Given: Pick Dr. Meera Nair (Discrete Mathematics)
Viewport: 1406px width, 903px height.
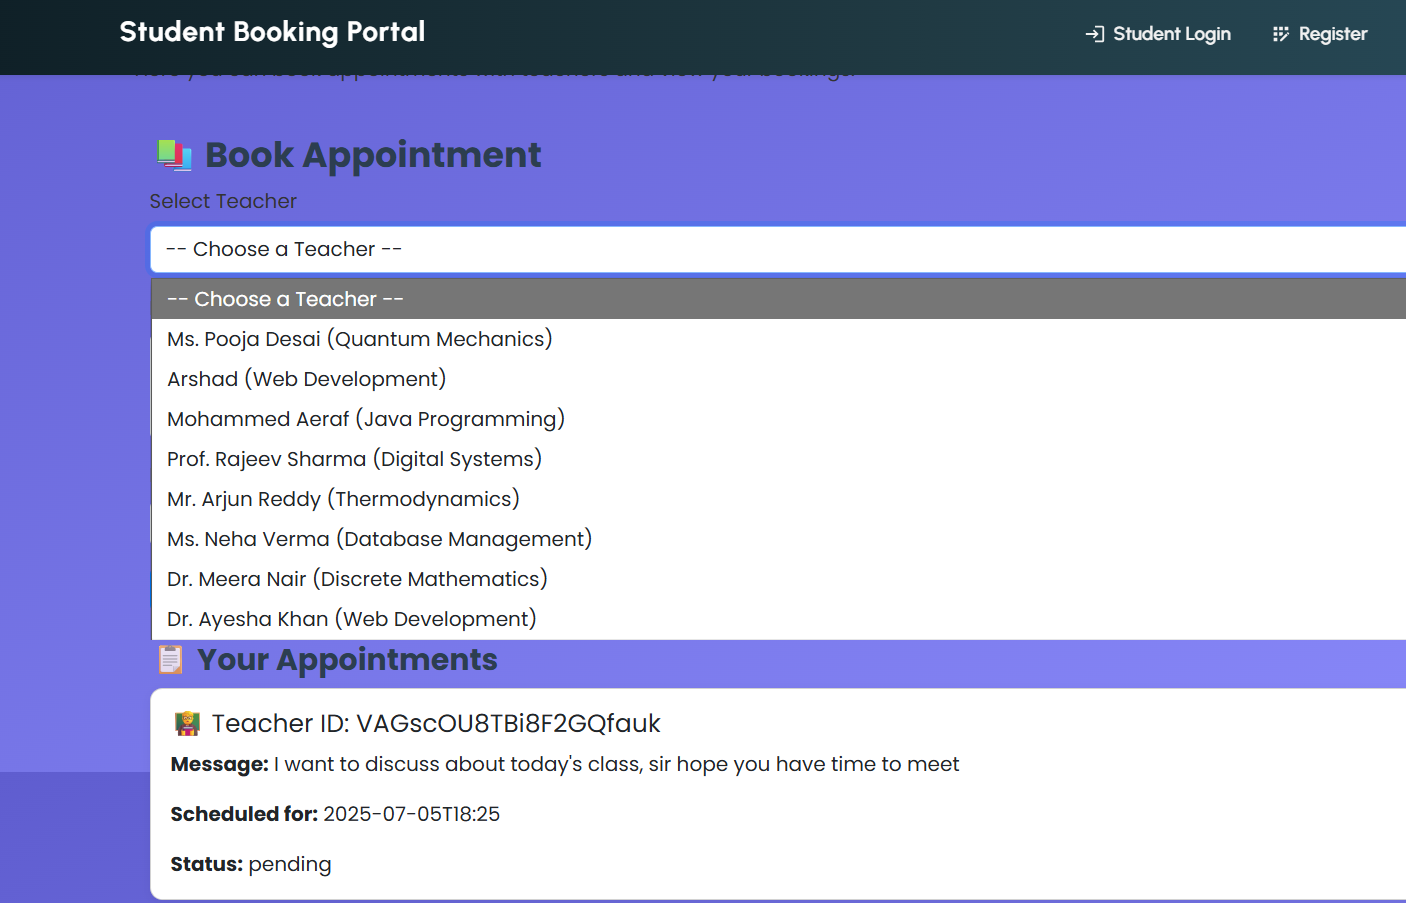Looking at the screenshot, I should (357, 579).
